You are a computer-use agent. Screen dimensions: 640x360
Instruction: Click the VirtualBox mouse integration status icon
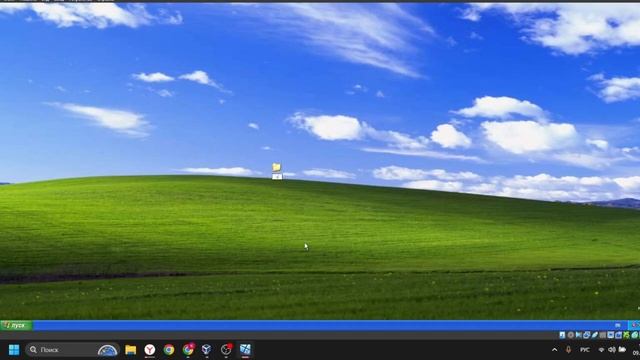click(635, 335)
